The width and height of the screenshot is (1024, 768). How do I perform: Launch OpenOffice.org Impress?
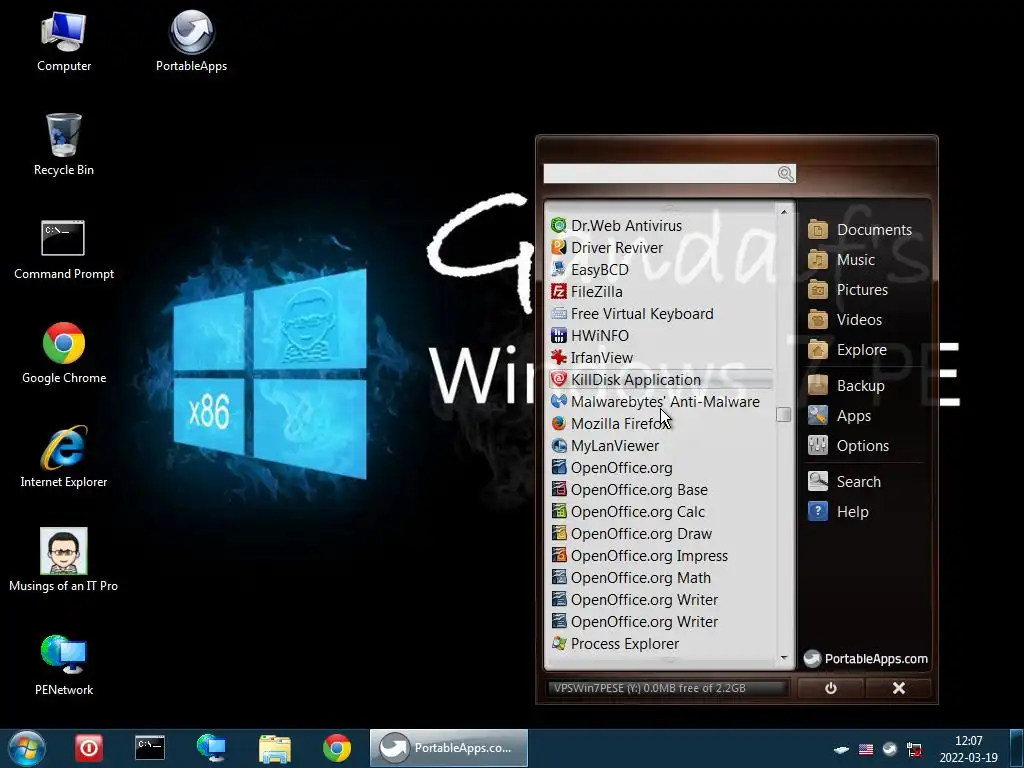pyautogui.click(x=639, y=556)
